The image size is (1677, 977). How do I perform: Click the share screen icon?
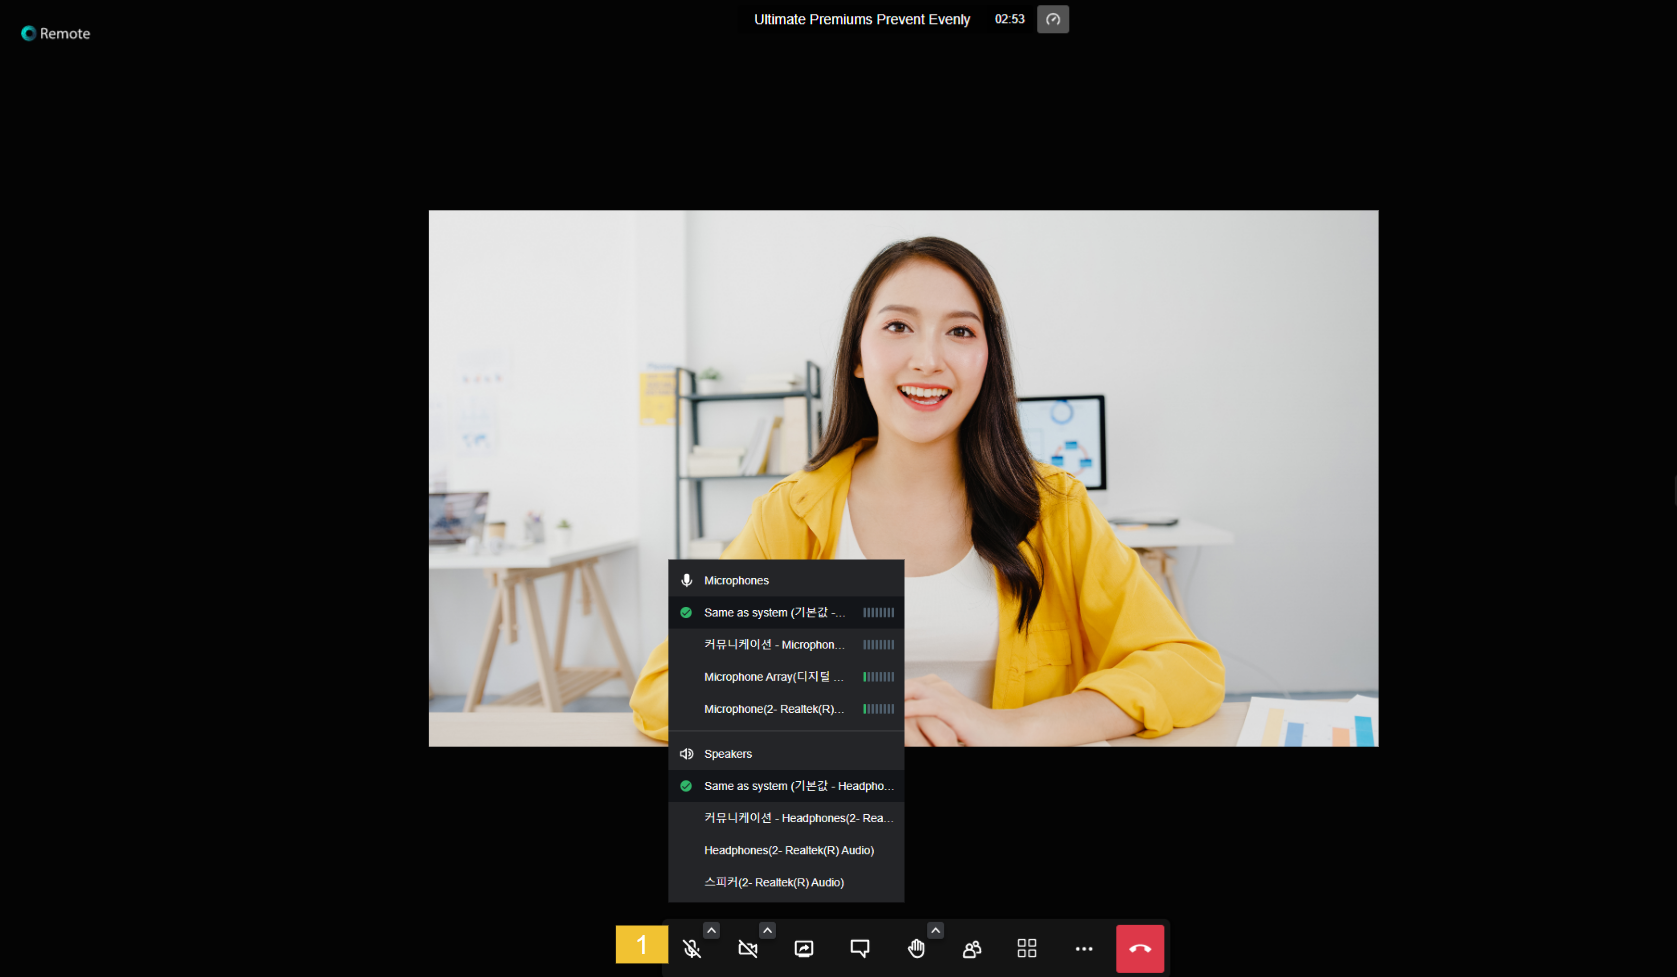click(804, 949)
